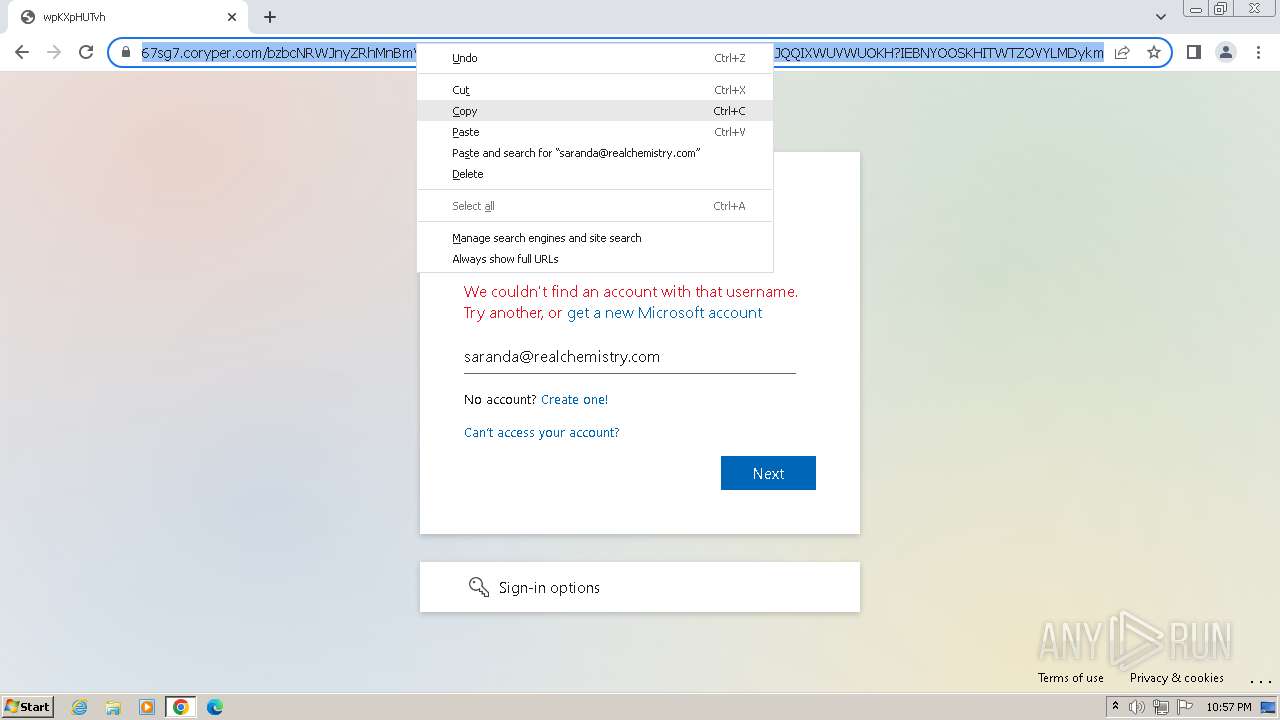Click the highlighted URL in the address bar
Image resolution: width=1280 pixels, height=720 pixels.
(622, 52)
